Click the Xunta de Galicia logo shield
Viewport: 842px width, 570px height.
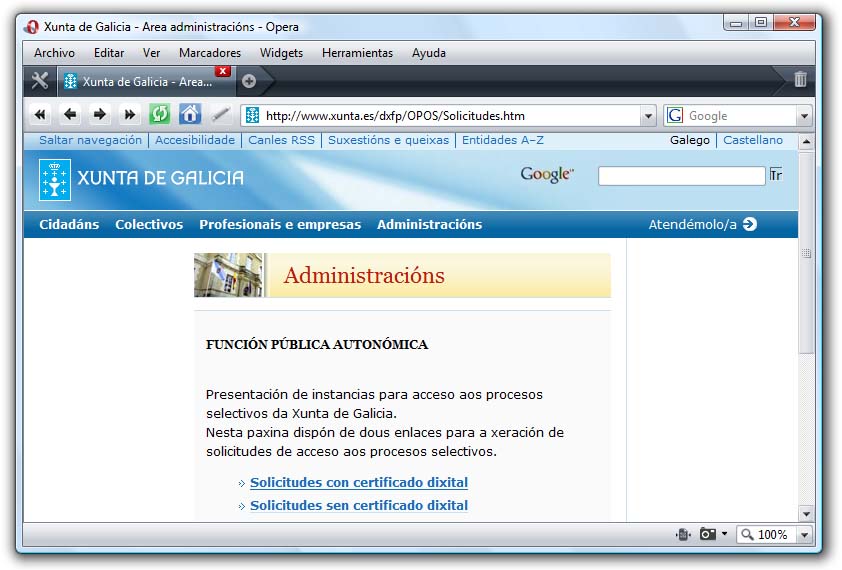[55, 179]
